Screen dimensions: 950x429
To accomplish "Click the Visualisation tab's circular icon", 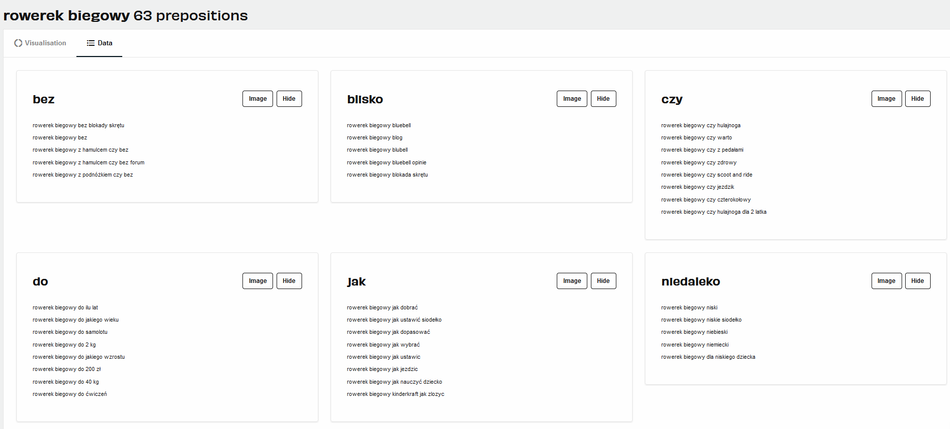I will coord(18,43).
